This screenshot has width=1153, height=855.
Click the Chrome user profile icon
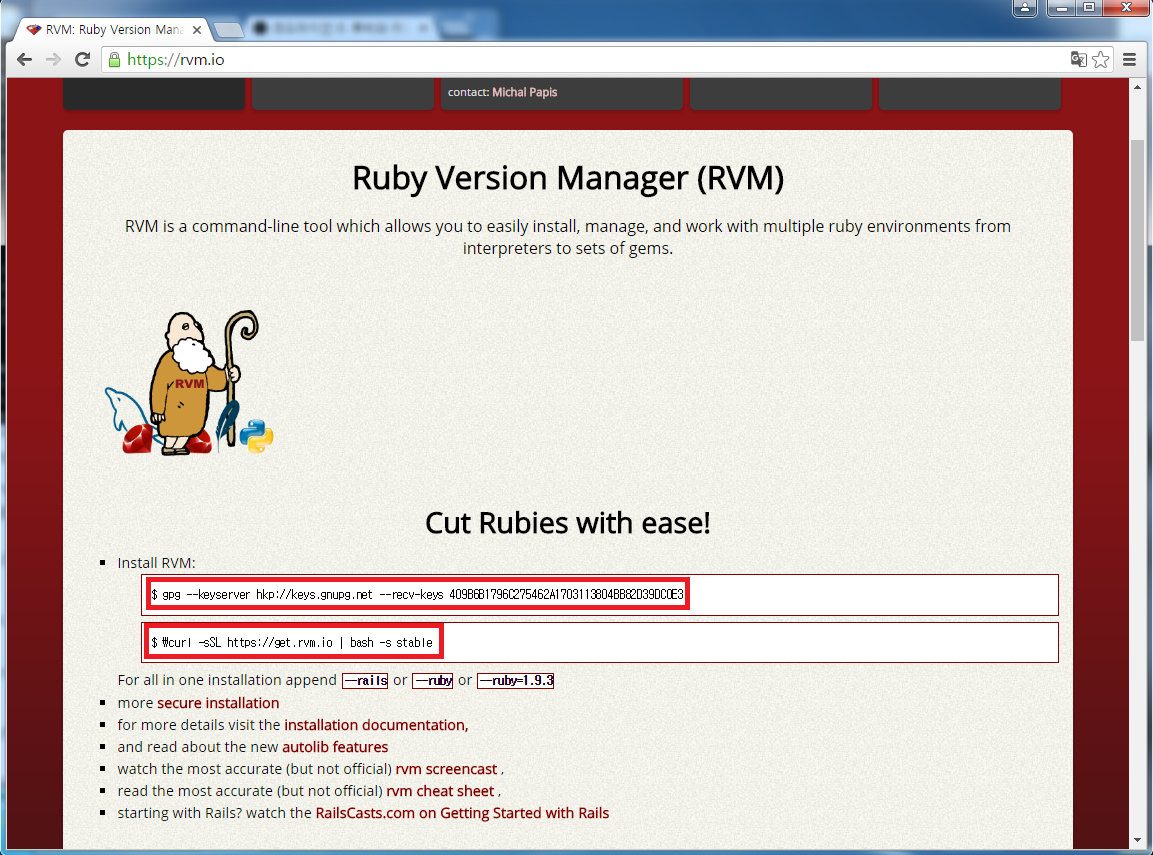coord(1025,7)
